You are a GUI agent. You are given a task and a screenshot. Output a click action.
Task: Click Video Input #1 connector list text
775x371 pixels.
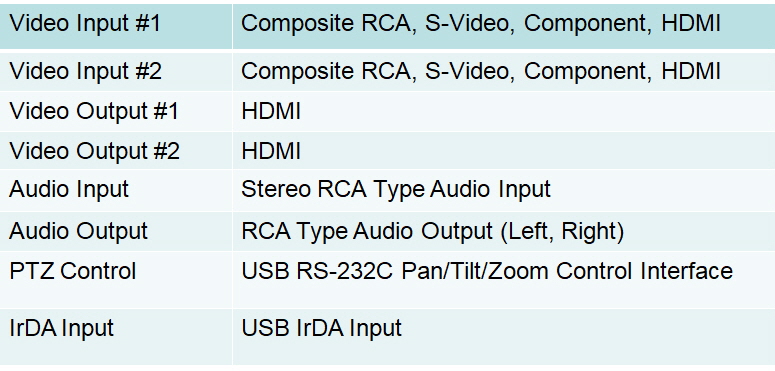click(480, 24)
